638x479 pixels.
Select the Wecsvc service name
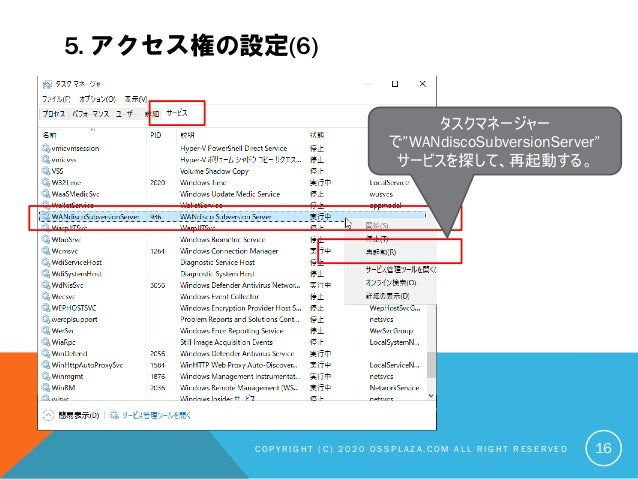63,296
